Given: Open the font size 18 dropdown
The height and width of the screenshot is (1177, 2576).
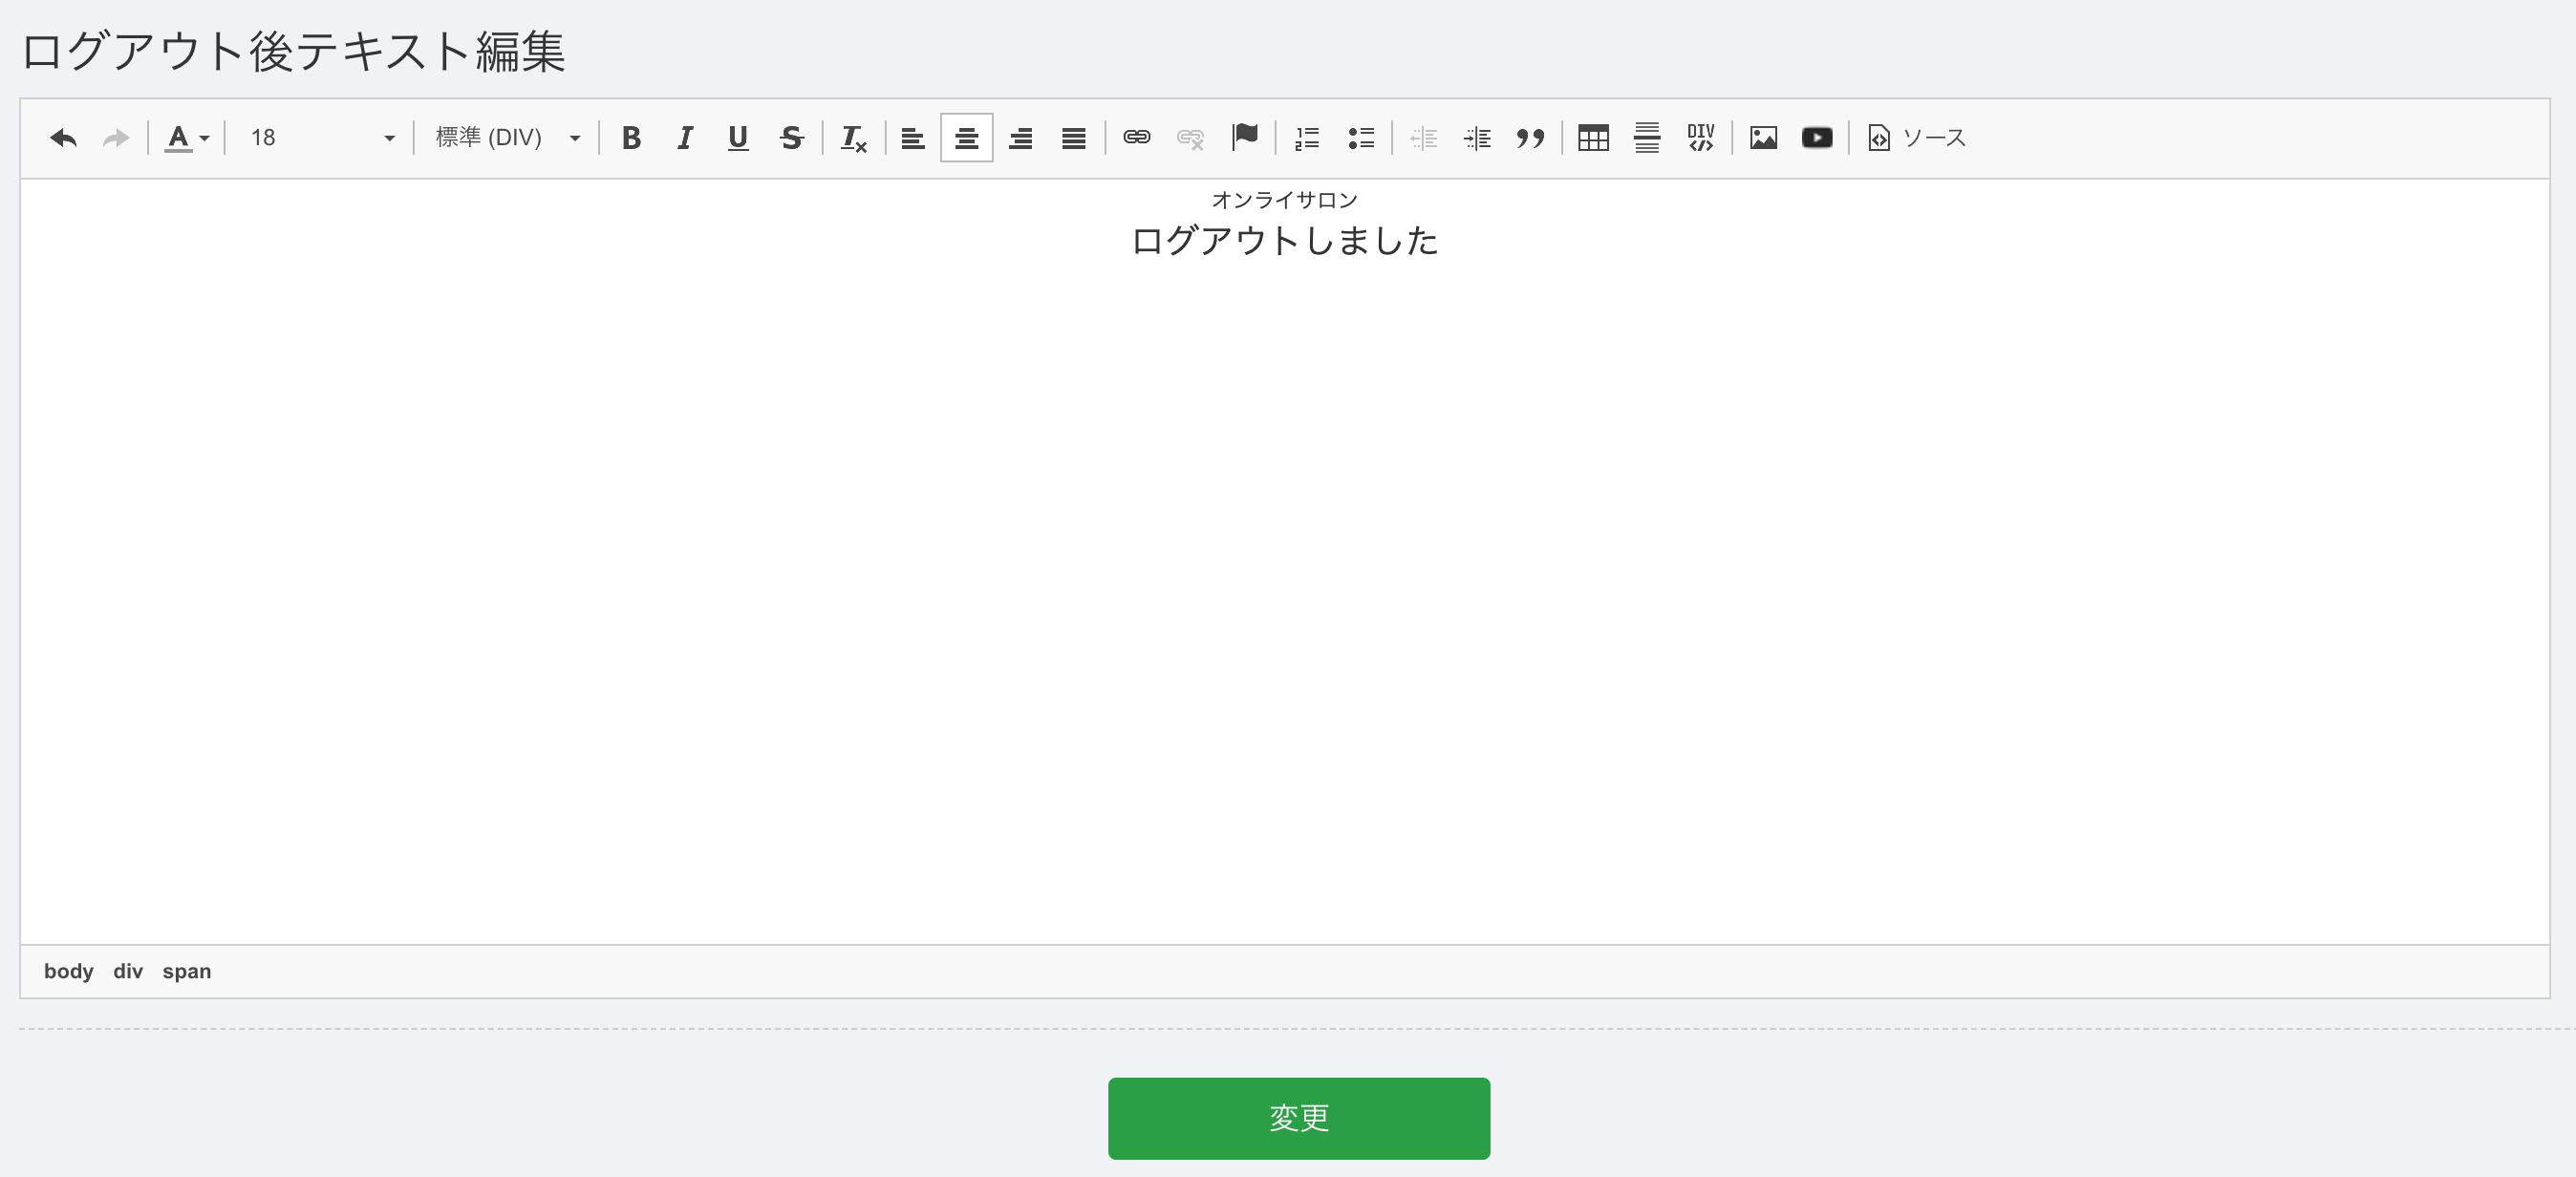Looking at the screenshot, I should 323,138.
